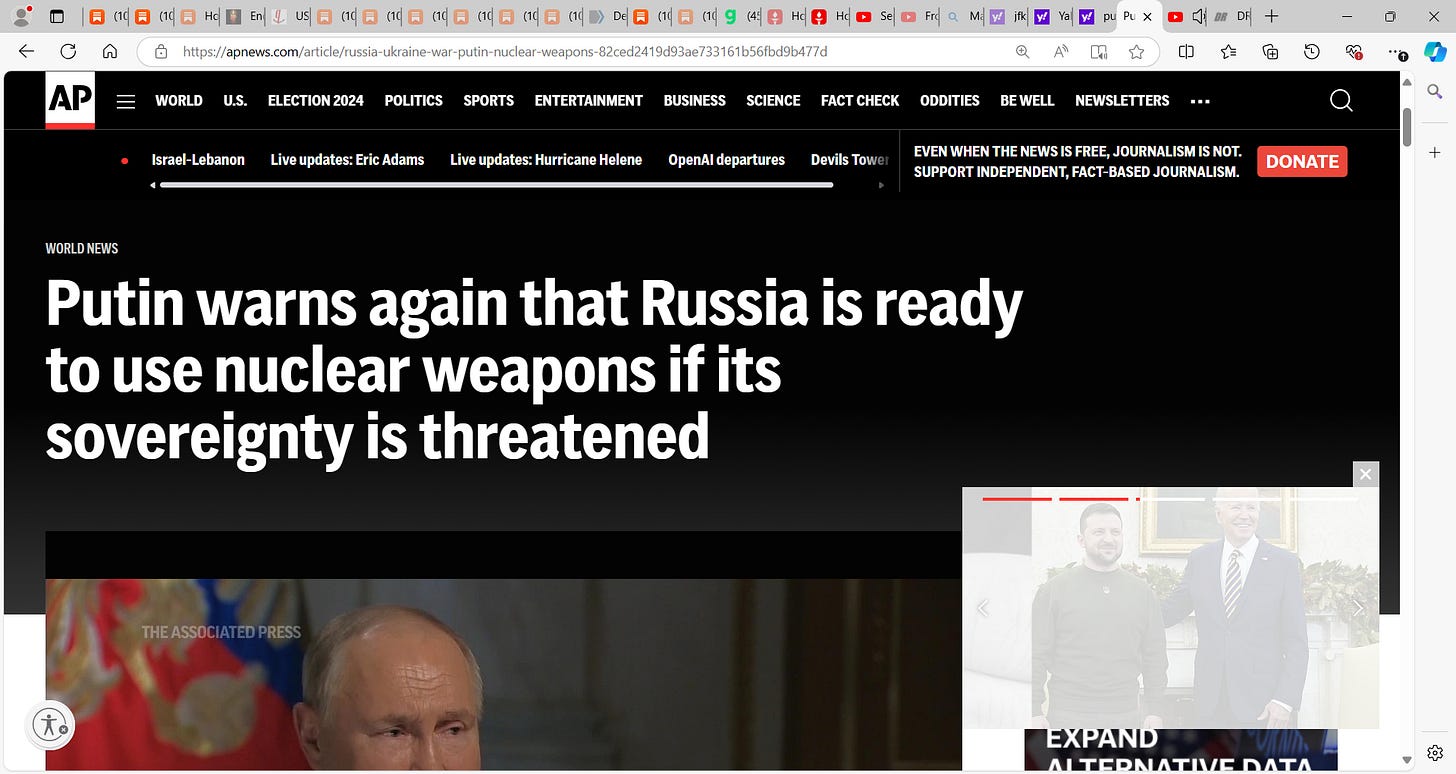The width and height of the screenshot is (1456, 774).
Task: Show previous slide in floating carousel
Action: (x=983, y=608)
